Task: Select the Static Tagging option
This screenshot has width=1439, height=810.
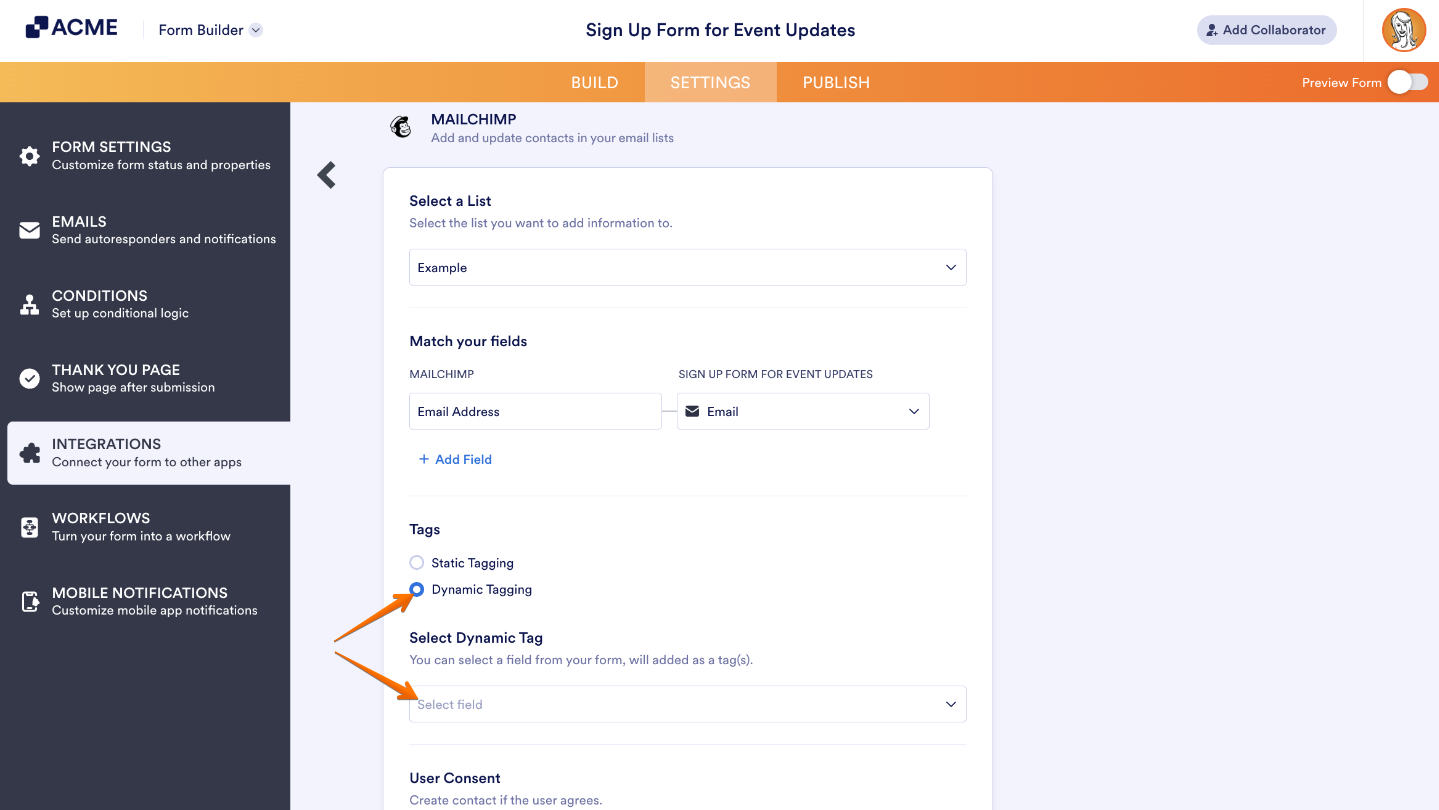Action: 415,562
